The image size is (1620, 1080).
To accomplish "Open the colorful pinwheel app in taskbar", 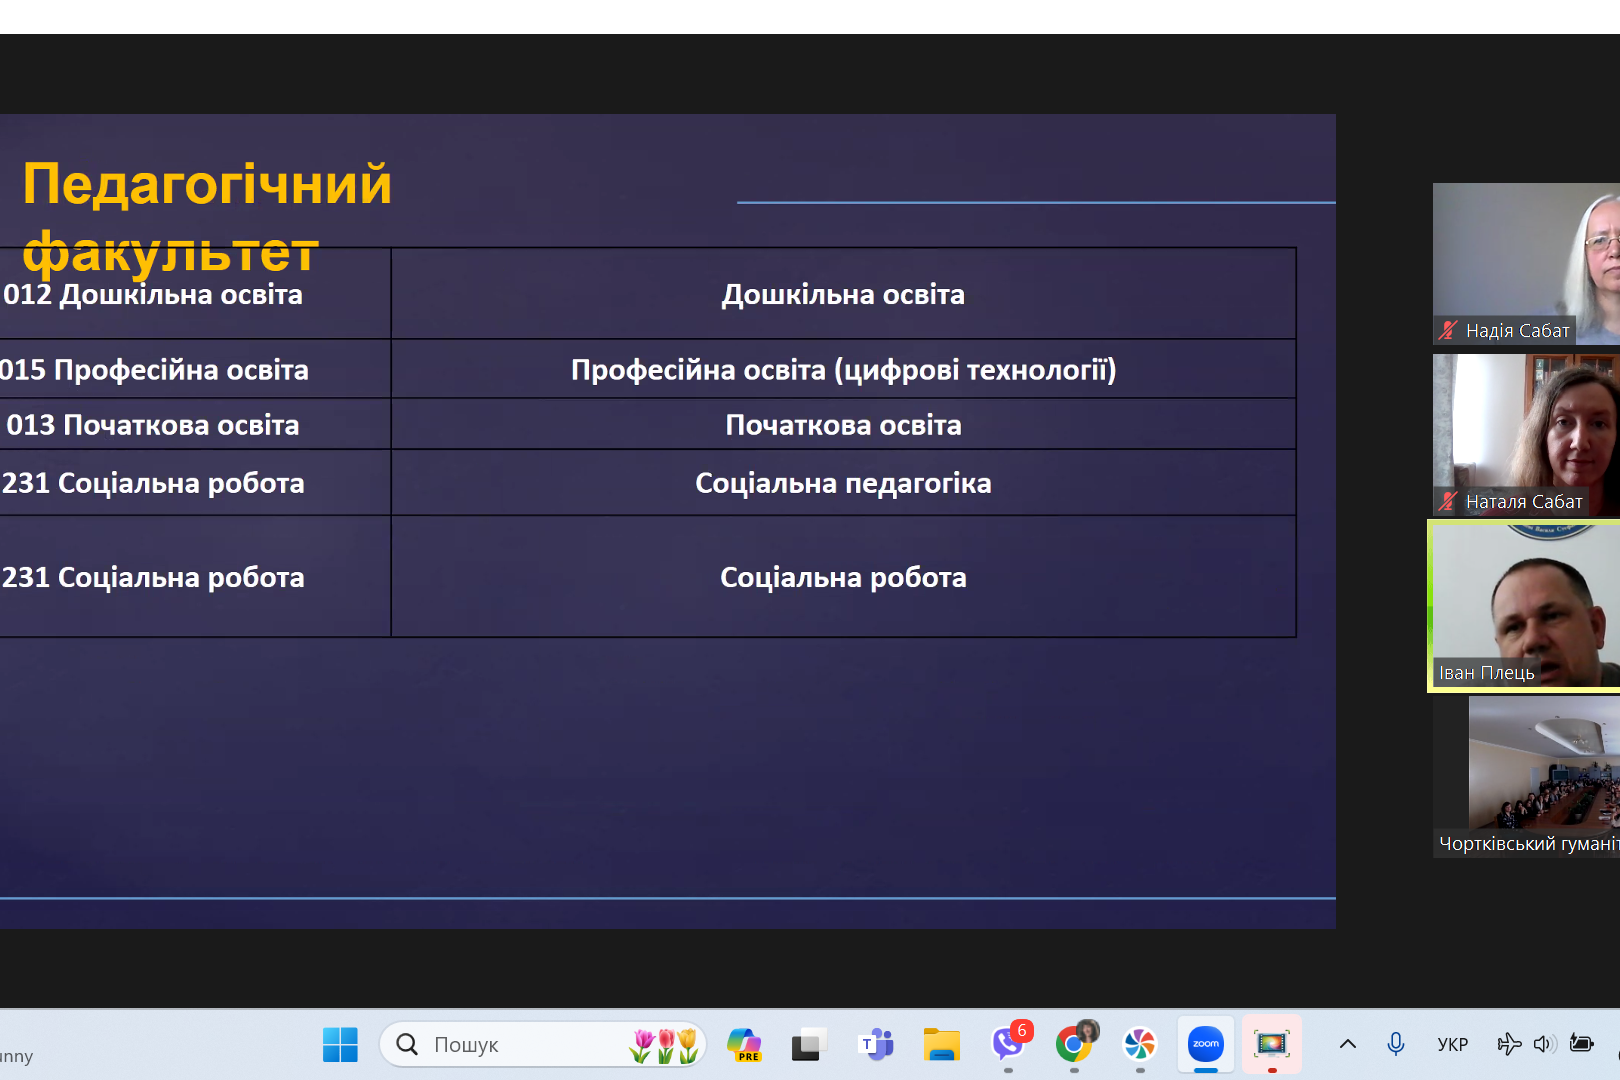I will pos(1140,1045).
